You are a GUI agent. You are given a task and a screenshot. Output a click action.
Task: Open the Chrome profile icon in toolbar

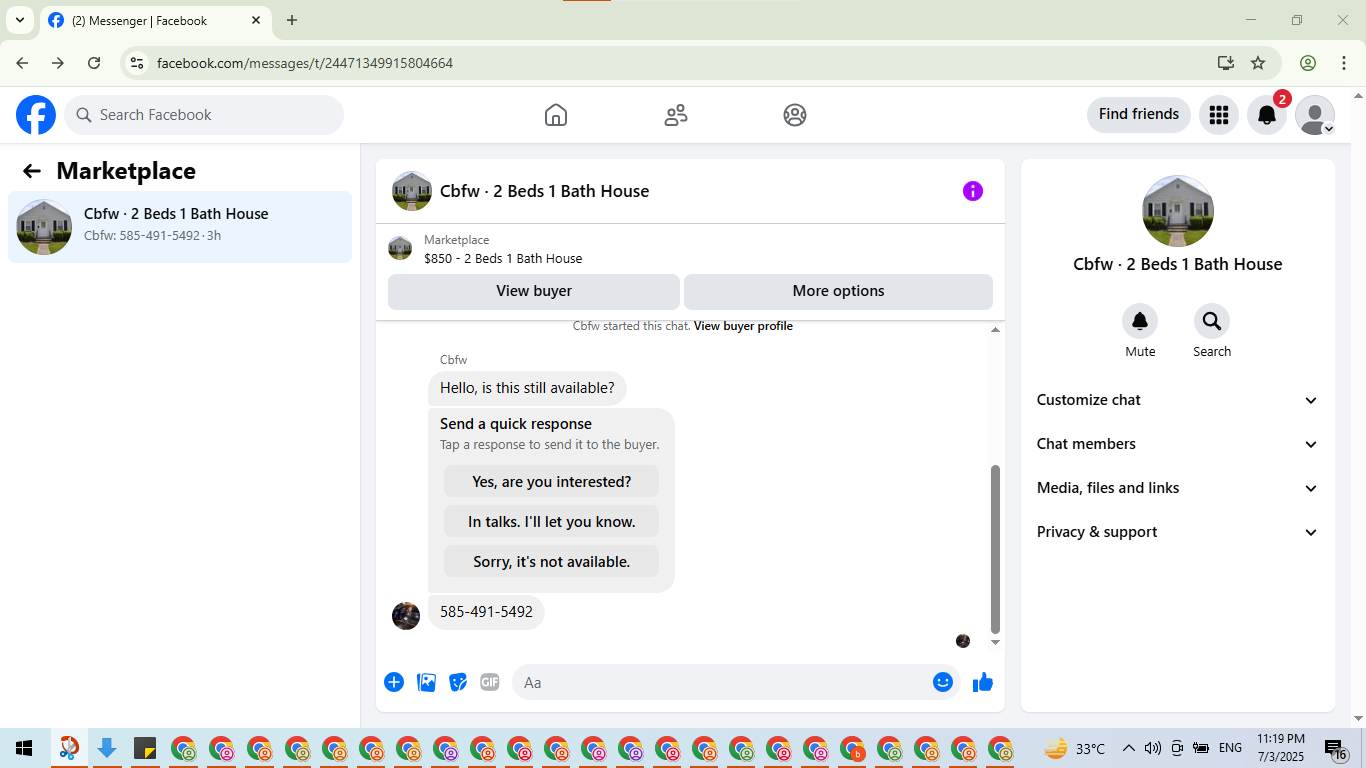1308,63
